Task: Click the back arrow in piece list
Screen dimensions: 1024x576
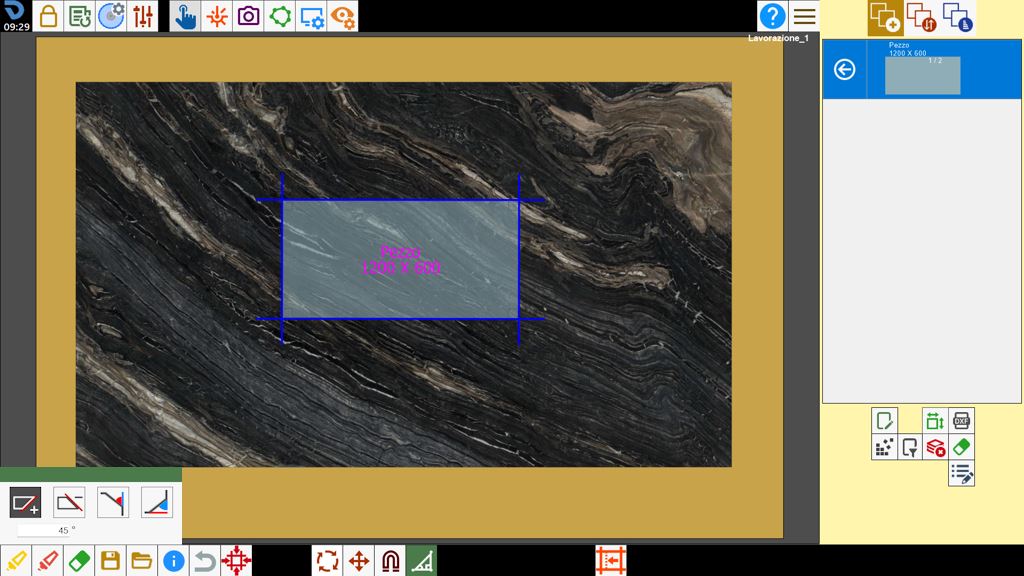Action: pyautogui.click(x=844, y=69)
